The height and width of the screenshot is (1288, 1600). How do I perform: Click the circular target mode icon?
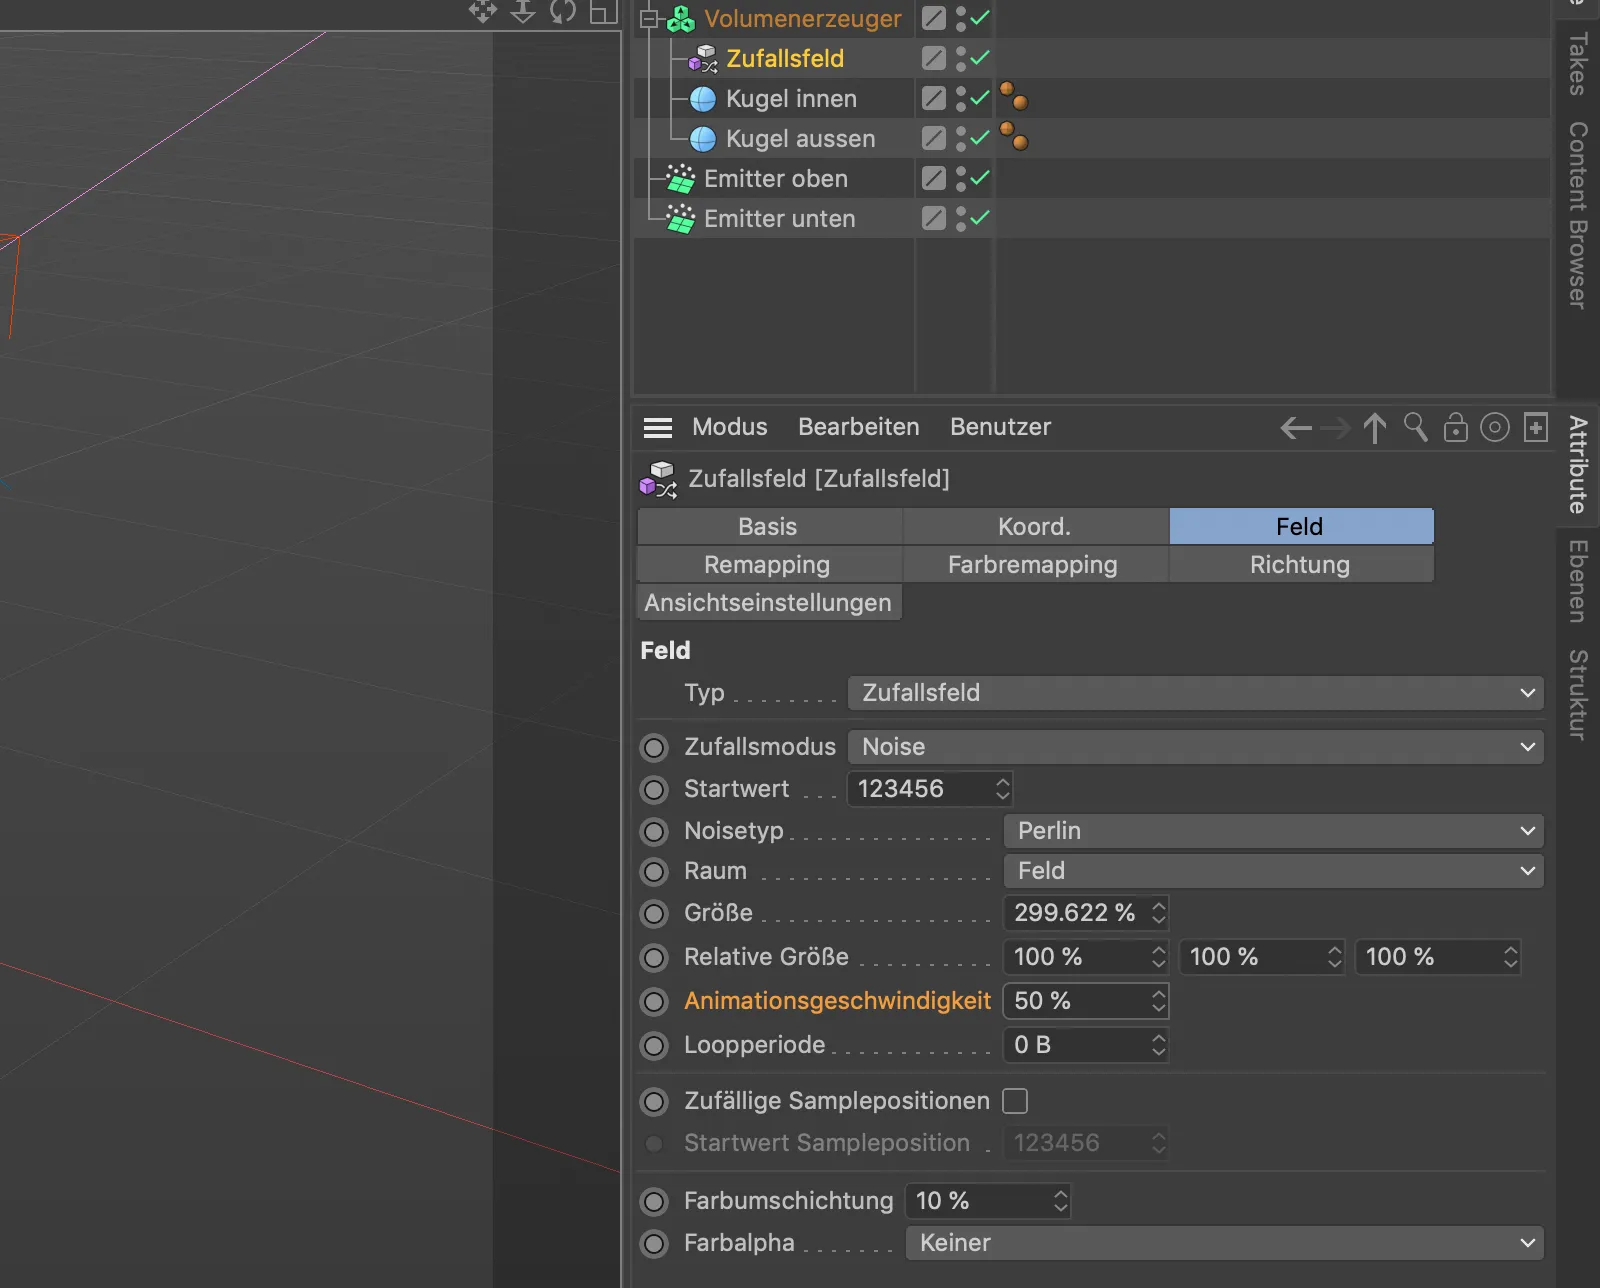point(1494,428)
